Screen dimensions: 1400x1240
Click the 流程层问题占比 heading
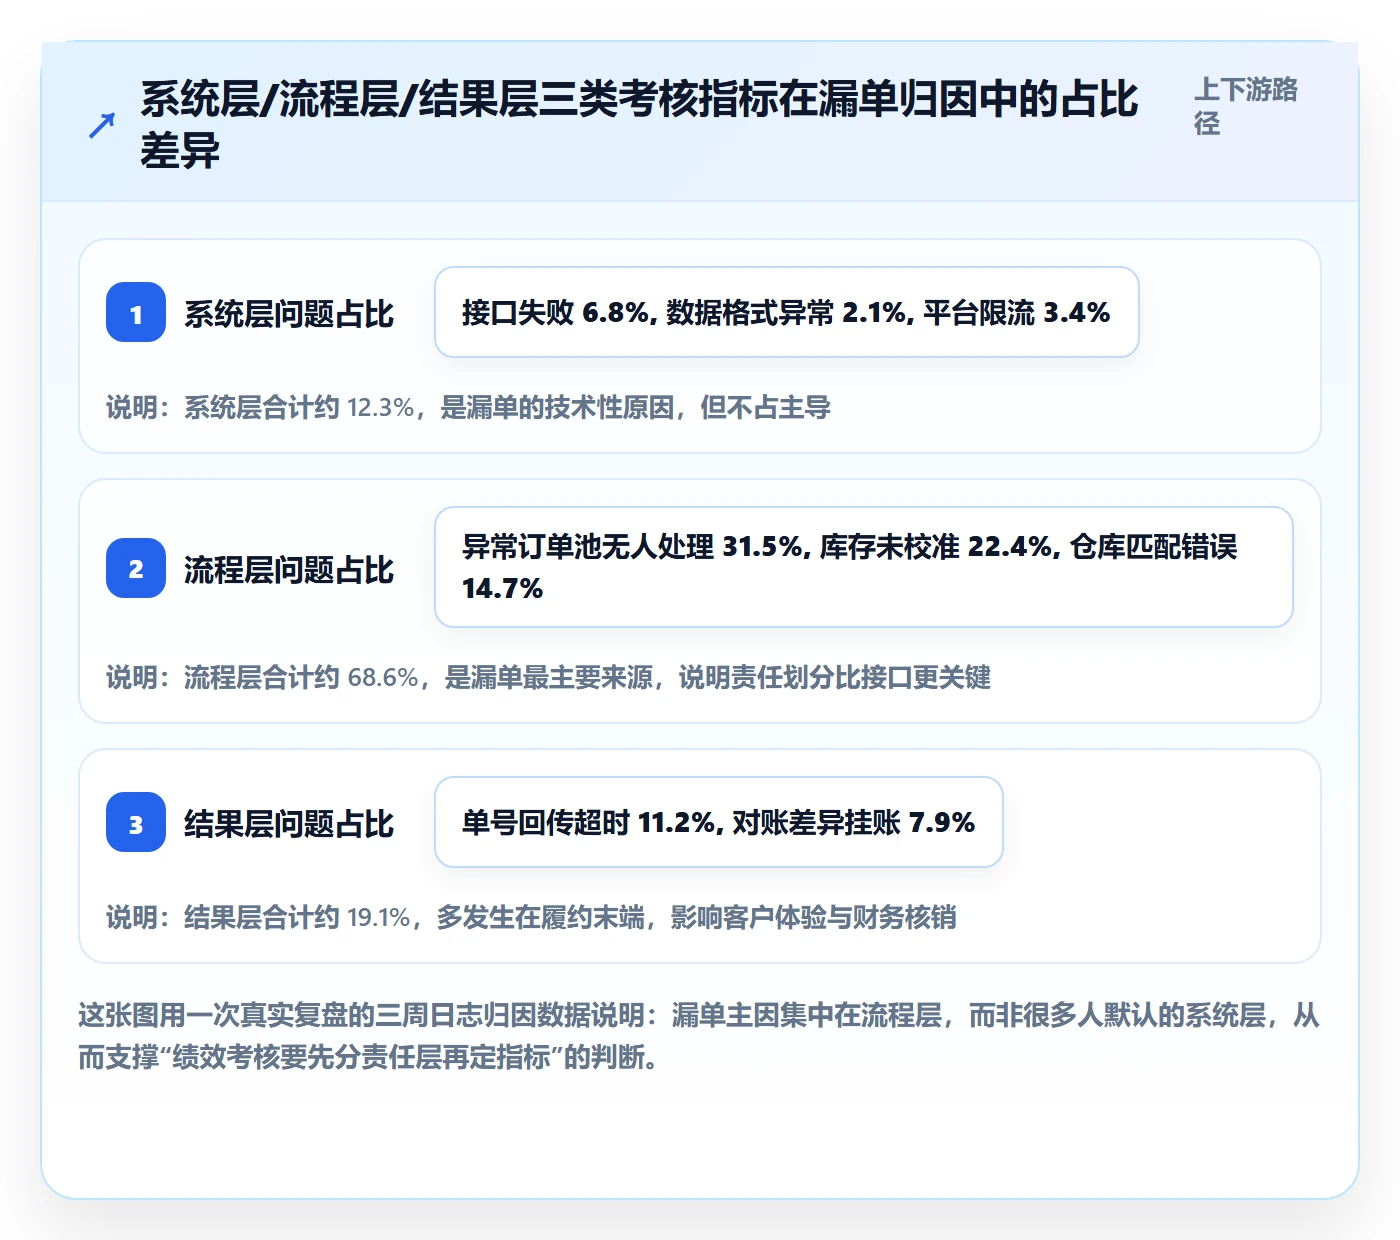289,570
